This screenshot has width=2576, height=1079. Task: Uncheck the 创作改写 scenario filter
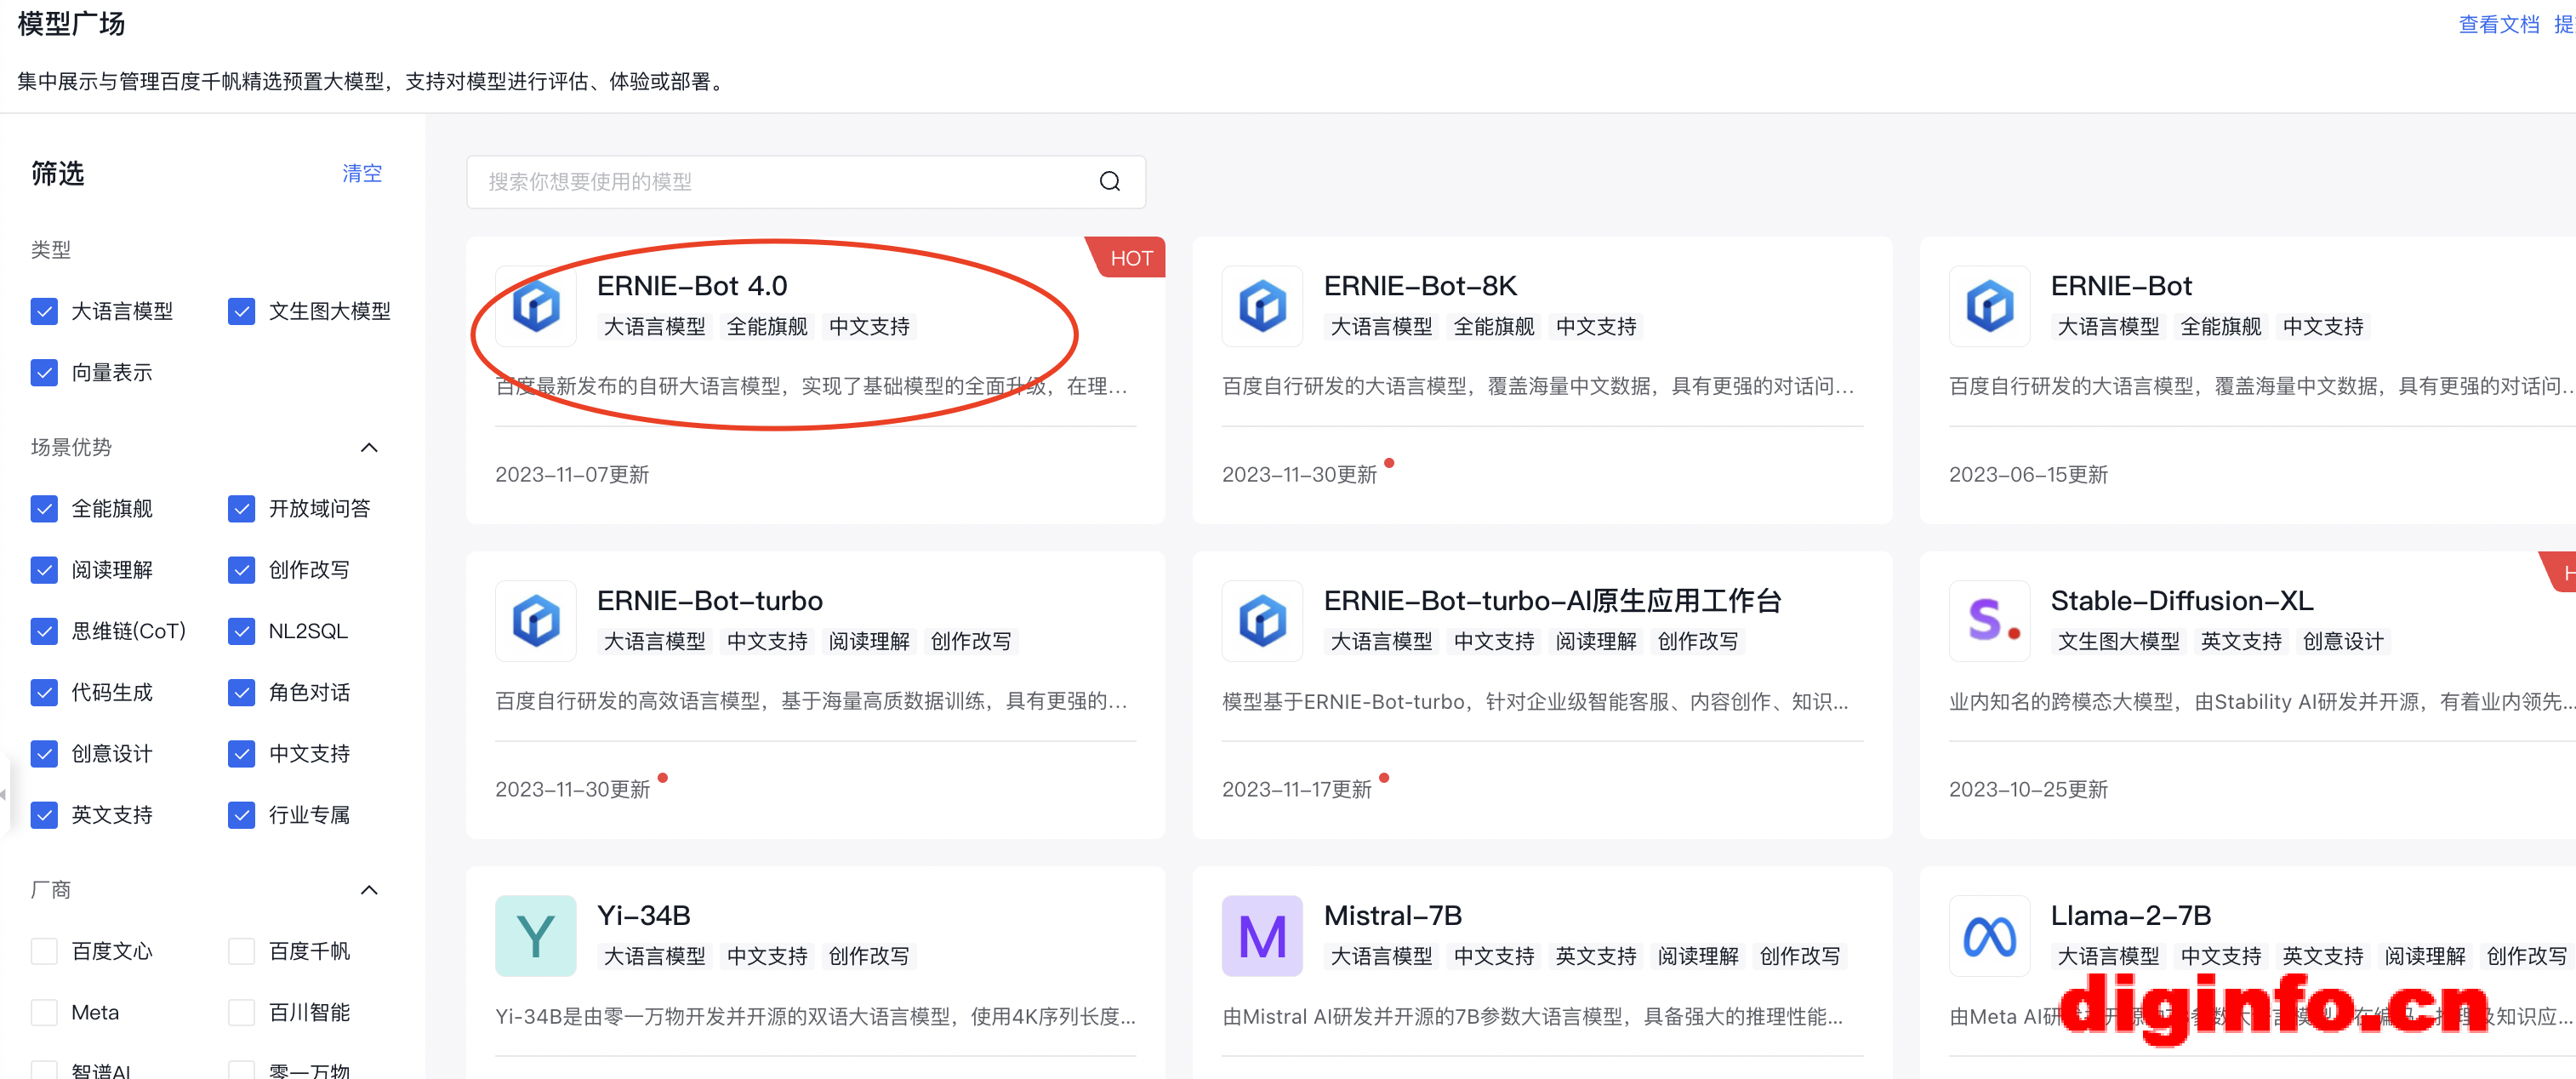tap(241, 569)
